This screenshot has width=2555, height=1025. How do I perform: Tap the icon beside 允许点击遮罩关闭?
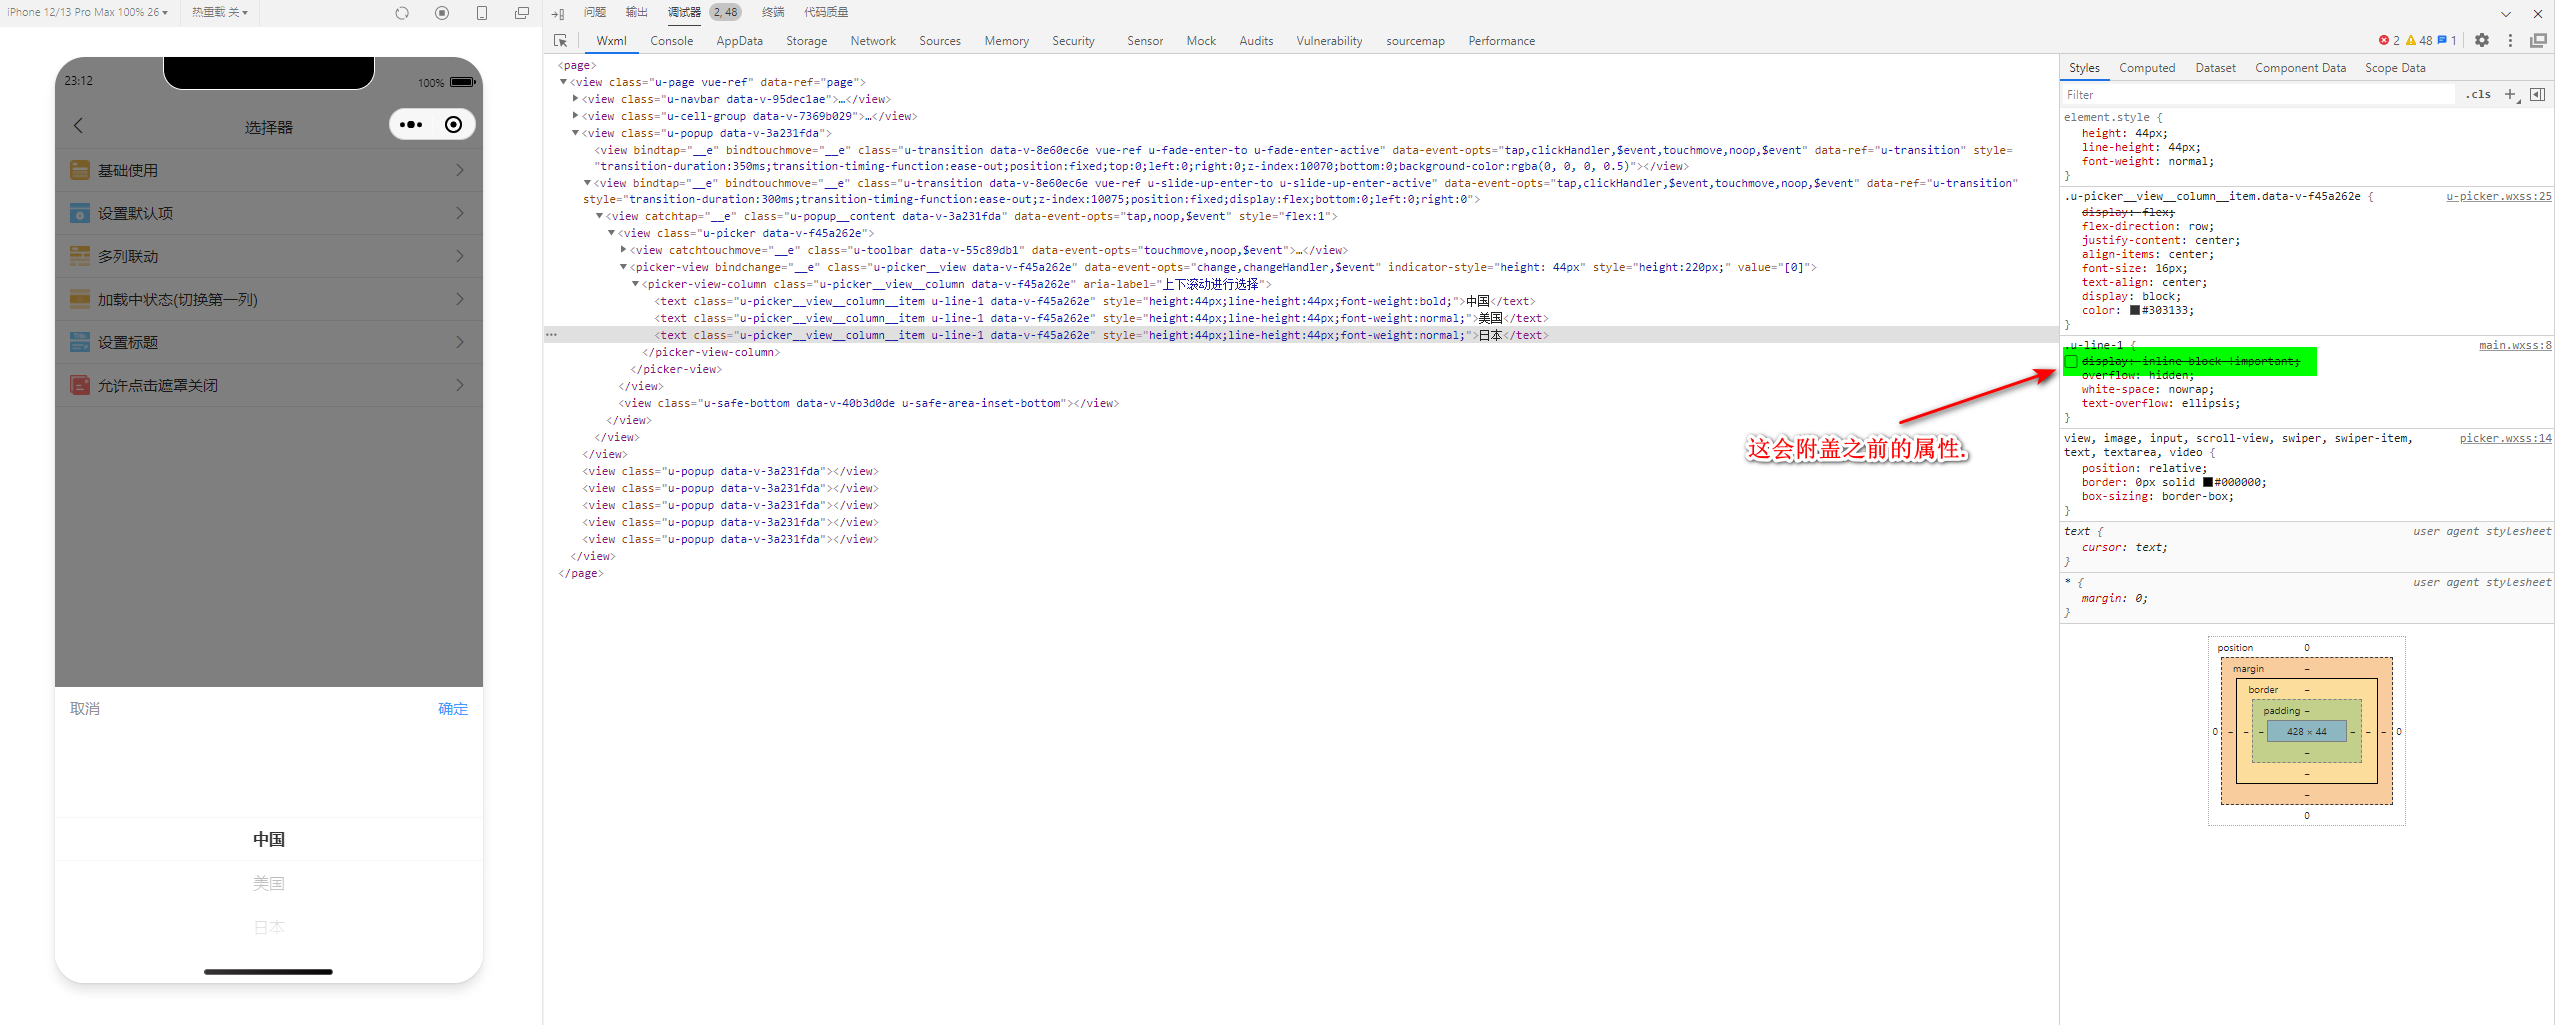pyautogui.click(x=80, y=385)
